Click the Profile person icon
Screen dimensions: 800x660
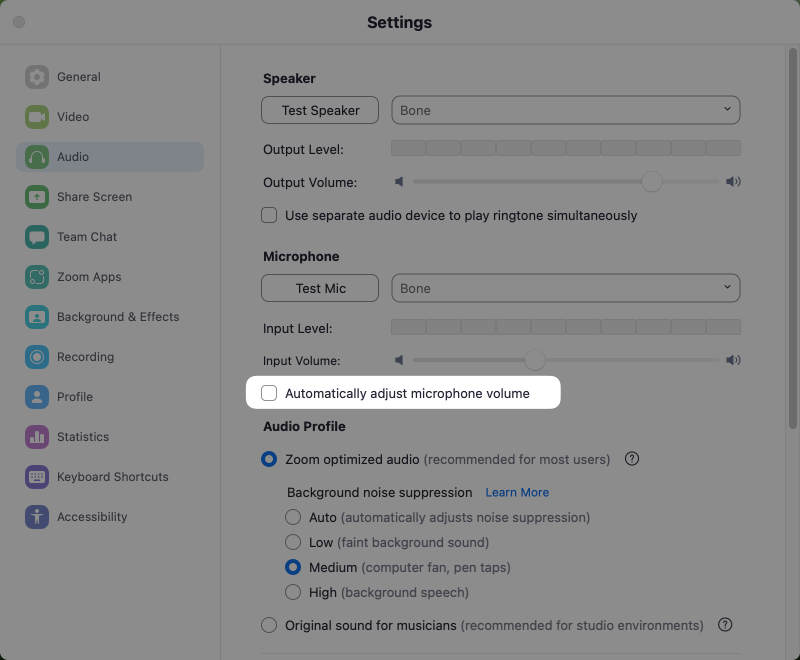click(x=37, y=397)
